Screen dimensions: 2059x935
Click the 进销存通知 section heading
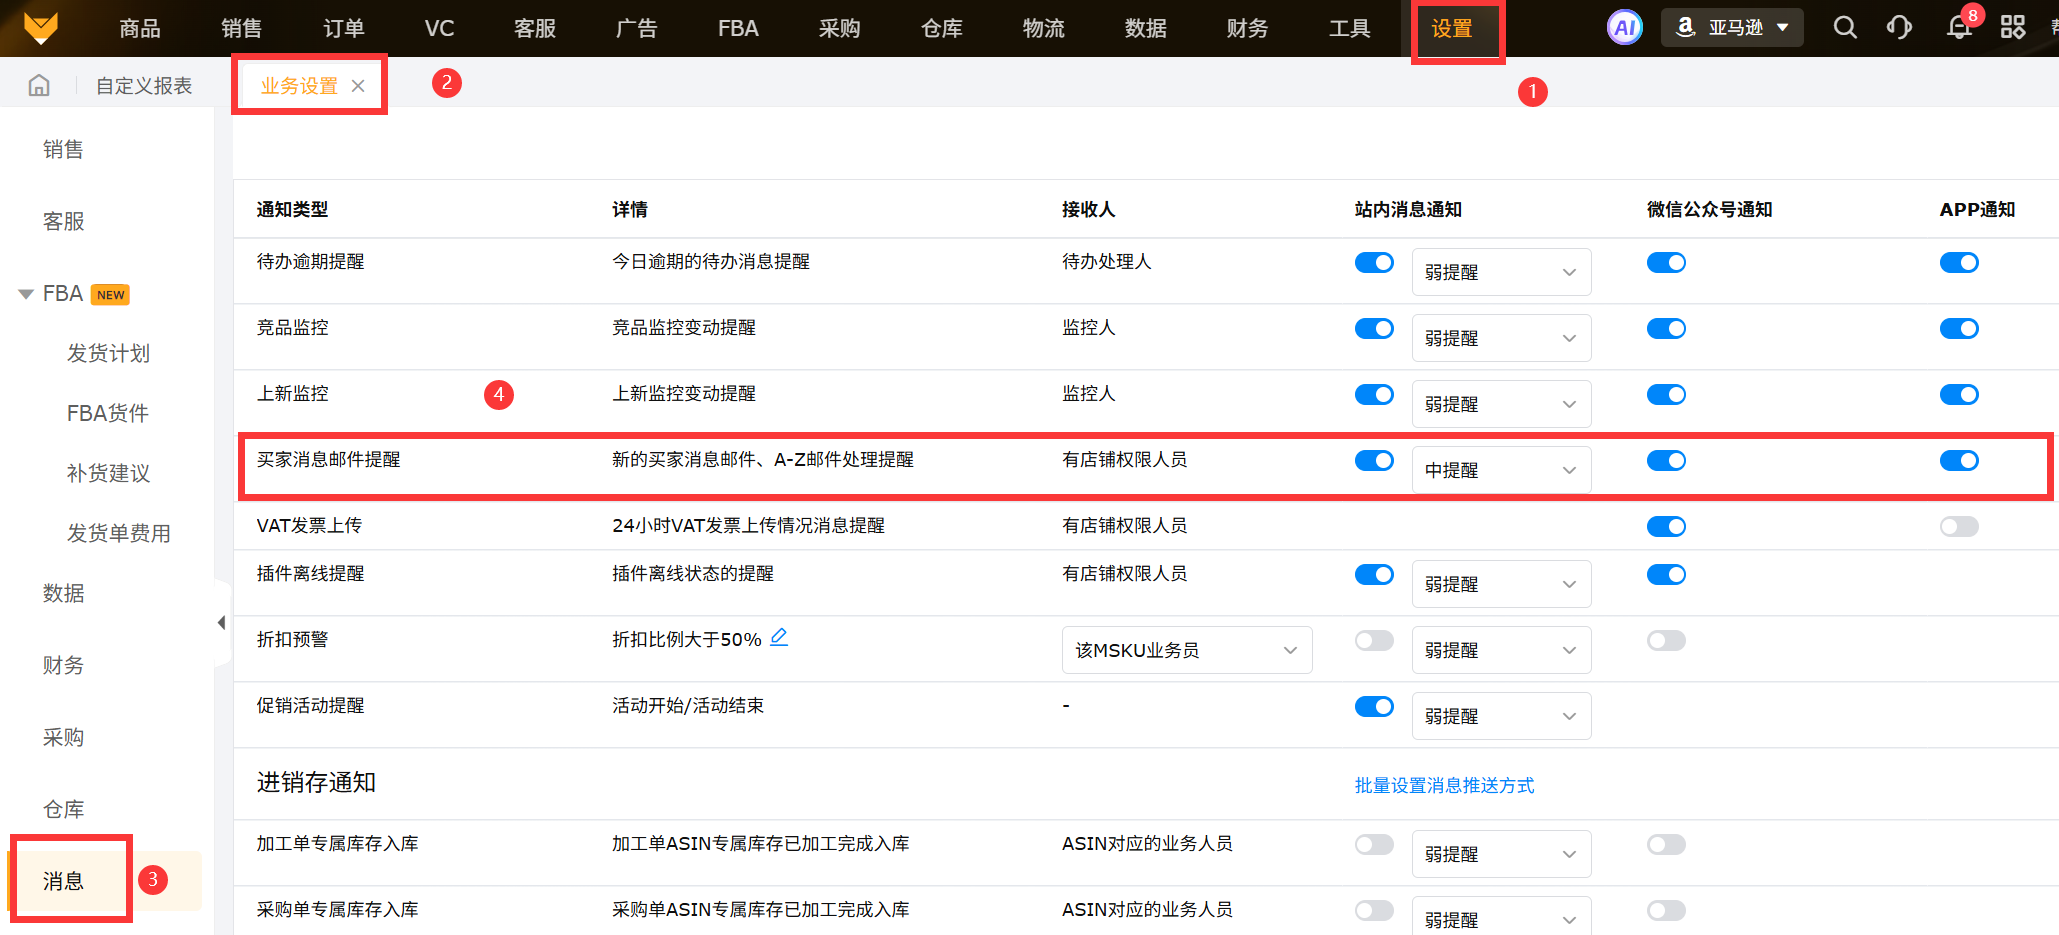[x=316, y=782]
